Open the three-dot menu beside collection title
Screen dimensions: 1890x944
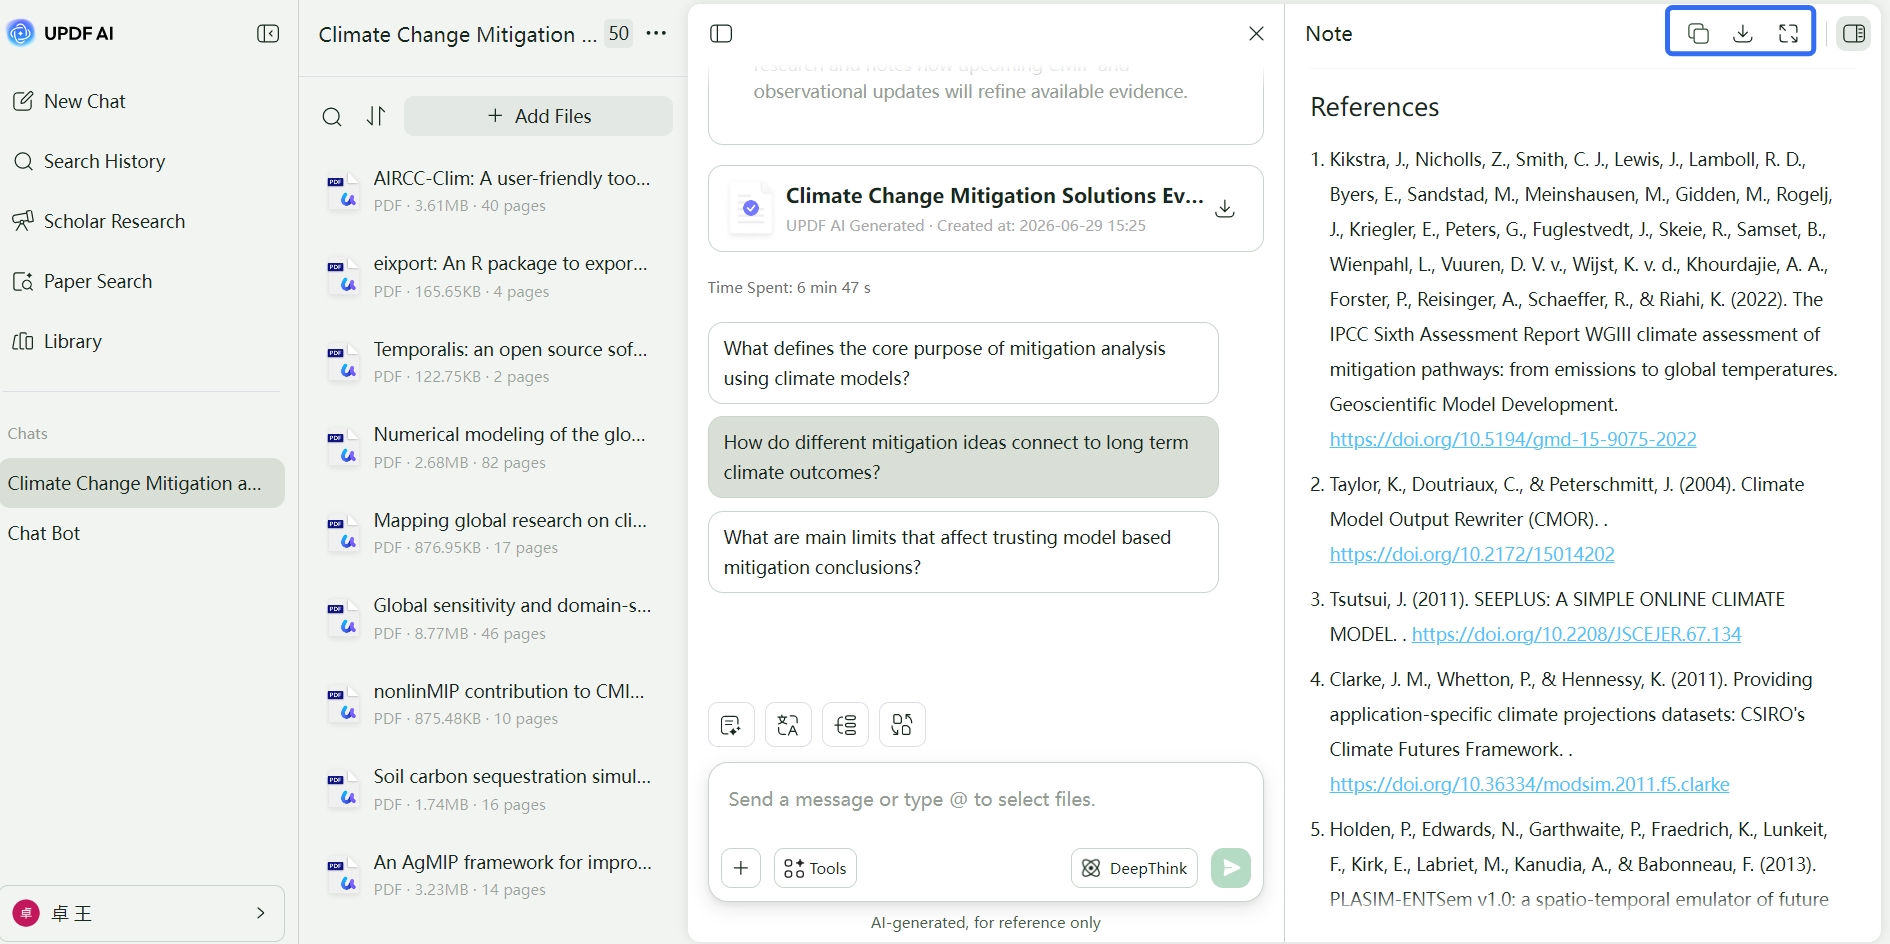pos(656,34)
